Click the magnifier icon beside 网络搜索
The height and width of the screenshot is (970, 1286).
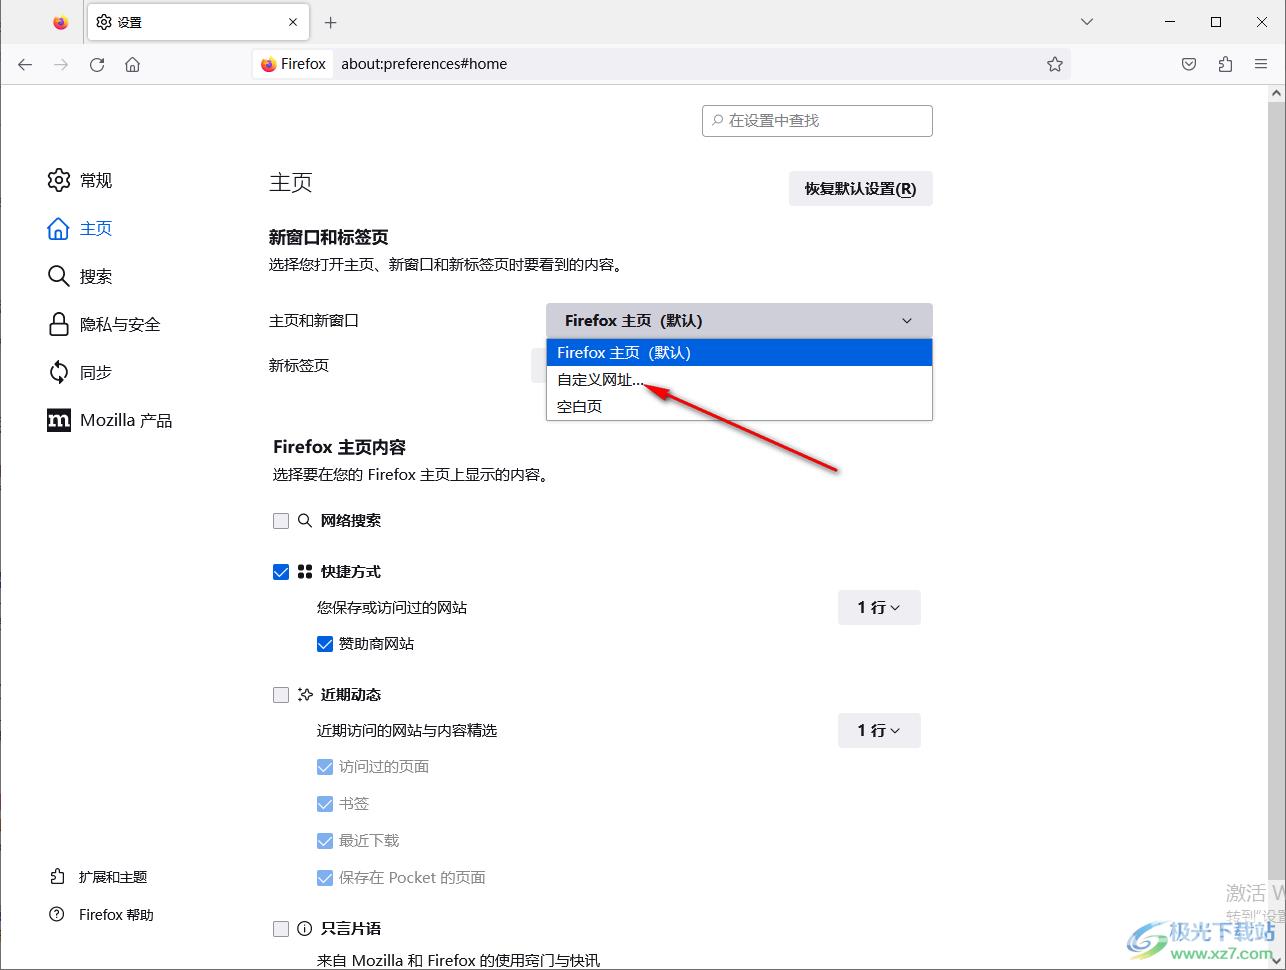click(x=305, y=521)
